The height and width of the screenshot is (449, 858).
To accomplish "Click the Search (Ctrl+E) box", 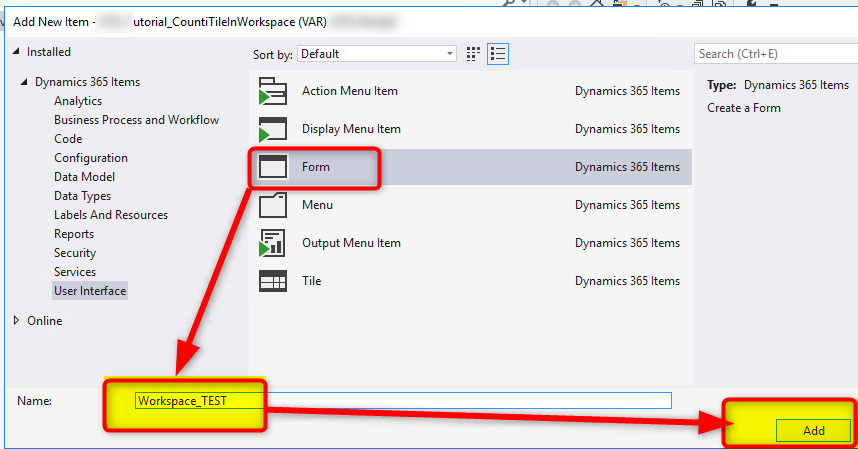I will (x=774, y=53).
